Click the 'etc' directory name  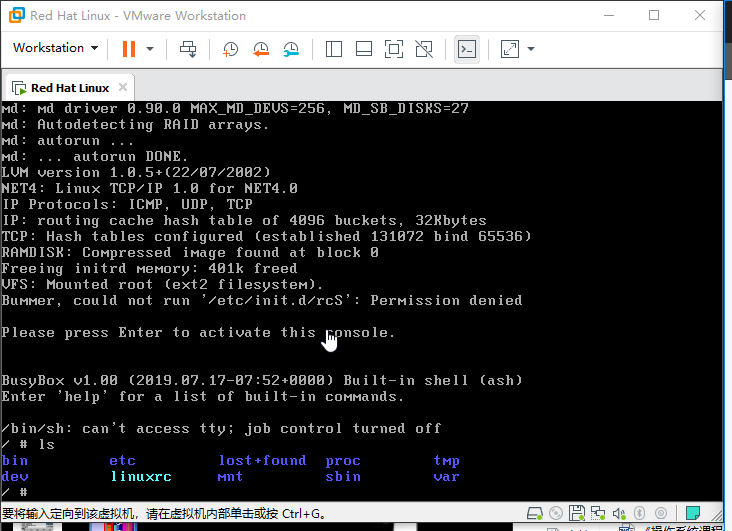122,460
